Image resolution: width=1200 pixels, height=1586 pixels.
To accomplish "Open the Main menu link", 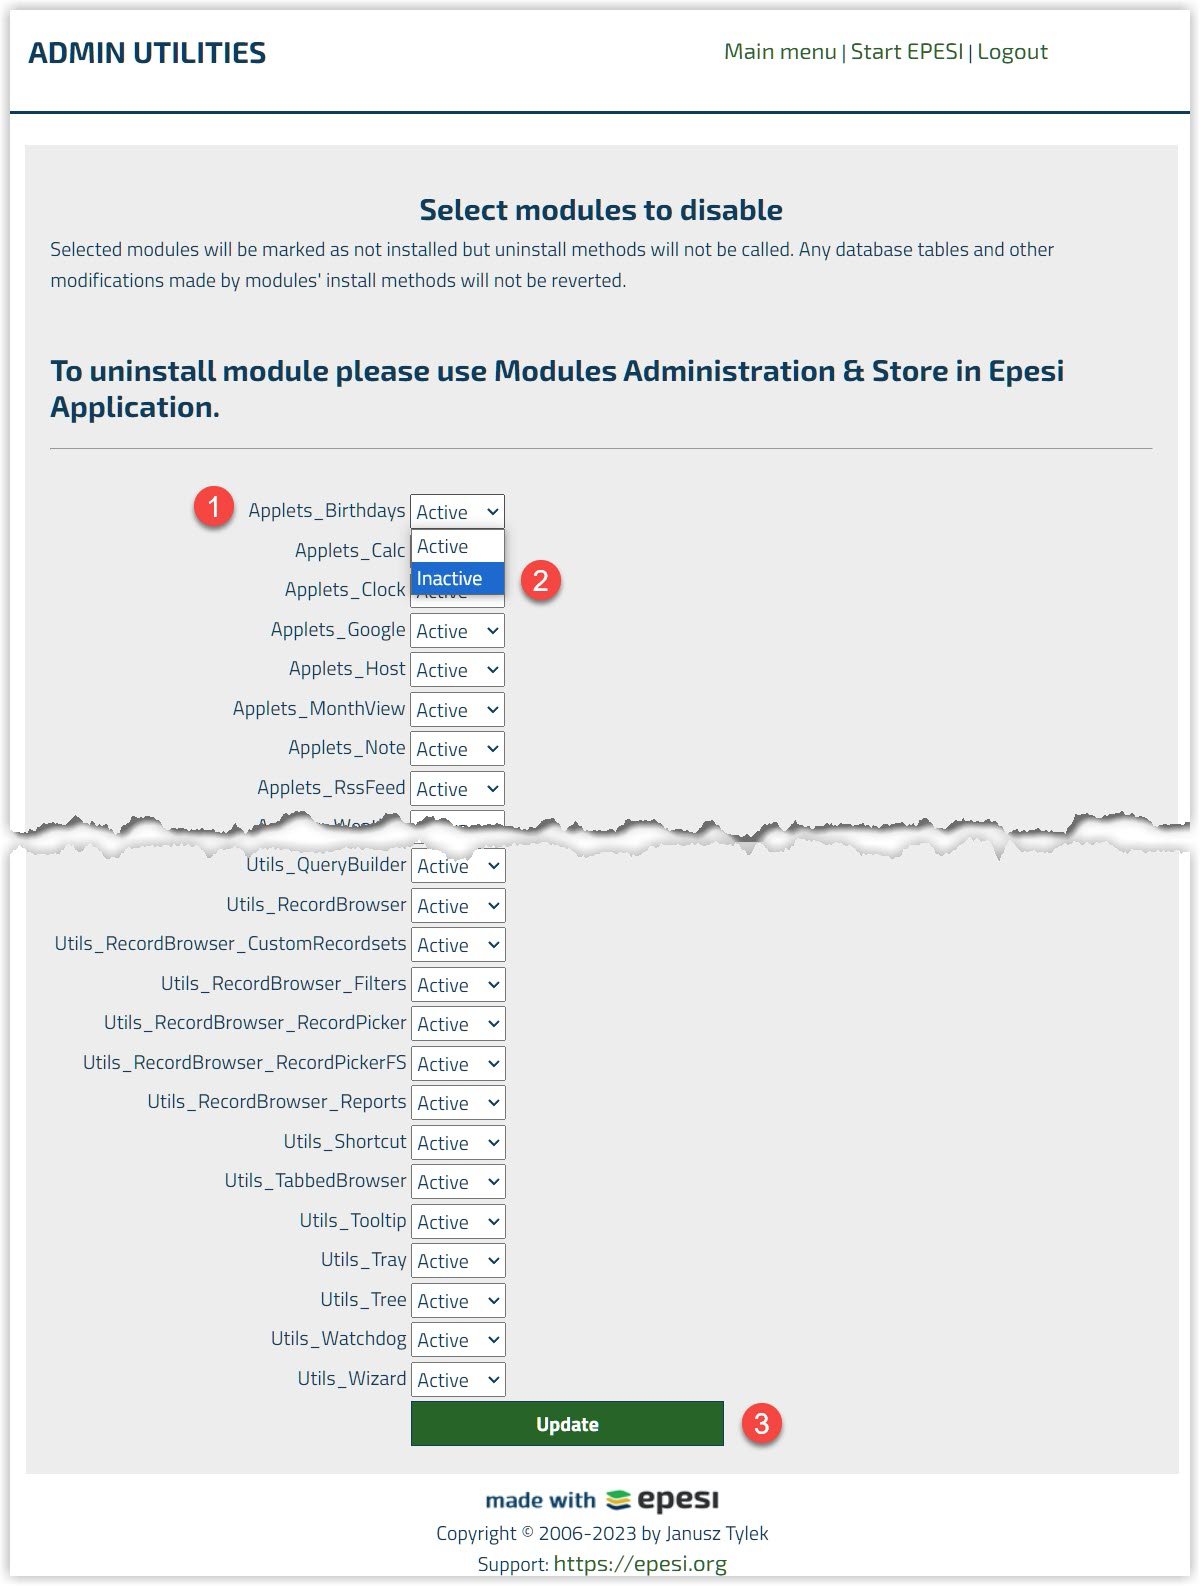I will pyautogui.click(x=780, y=52).
